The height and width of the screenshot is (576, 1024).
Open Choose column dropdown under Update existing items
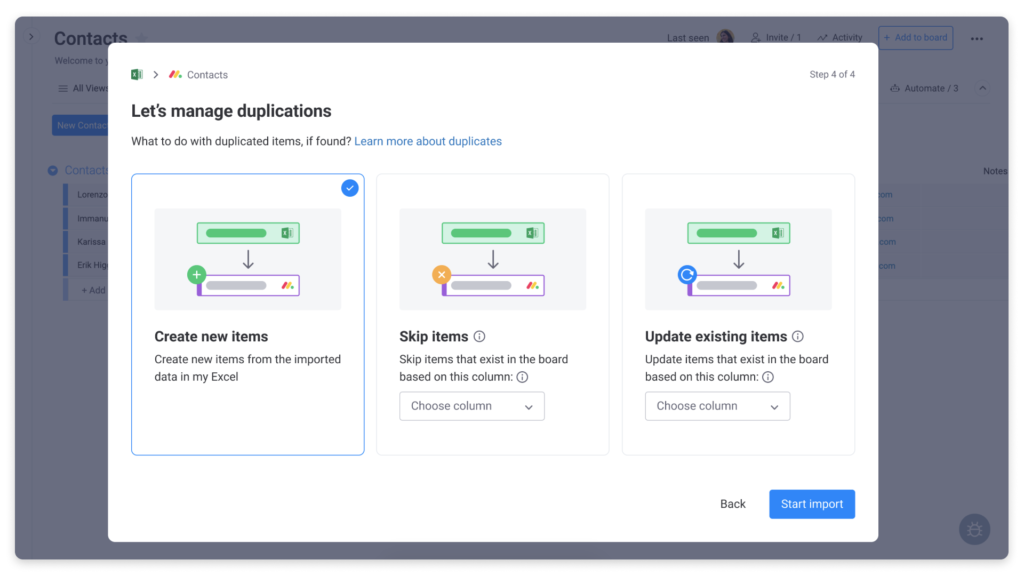coord(717,406)
